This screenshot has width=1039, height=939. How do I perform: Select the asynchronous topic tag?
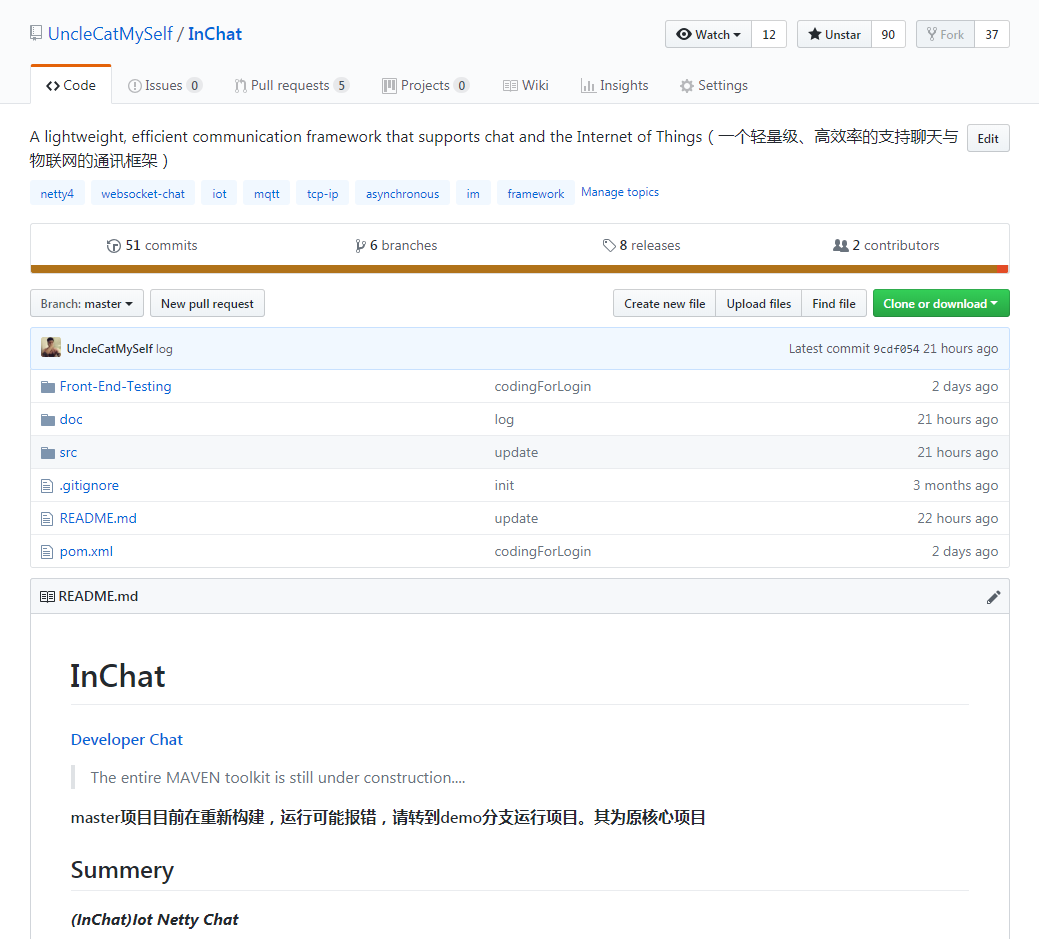click(402, 193)
